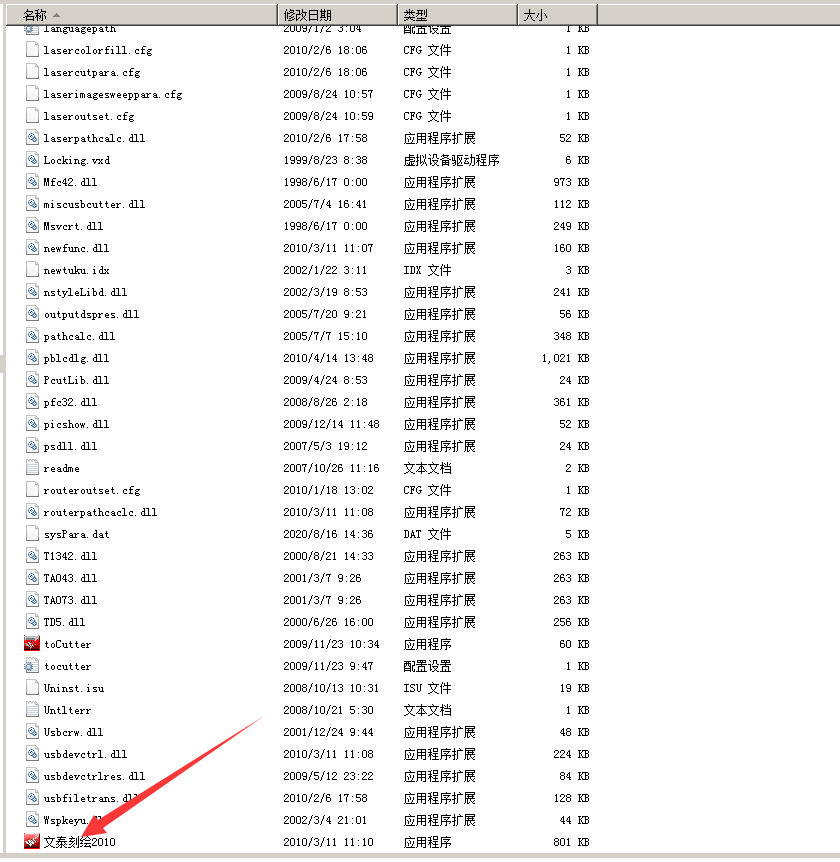Click the laserimagesweeppara.cfg file name

tap(112, 94)
